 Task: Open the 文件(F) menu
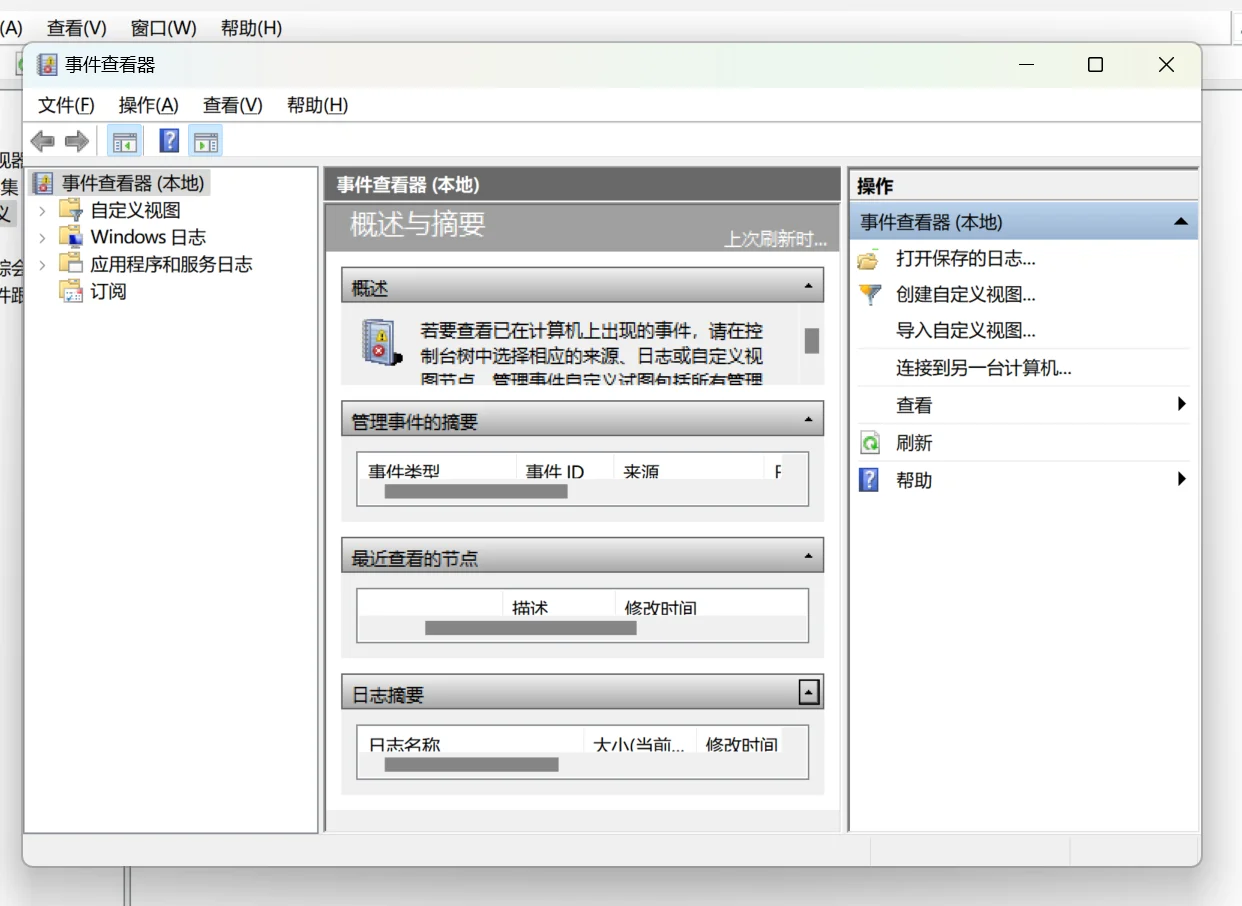(x=66, y=105)
